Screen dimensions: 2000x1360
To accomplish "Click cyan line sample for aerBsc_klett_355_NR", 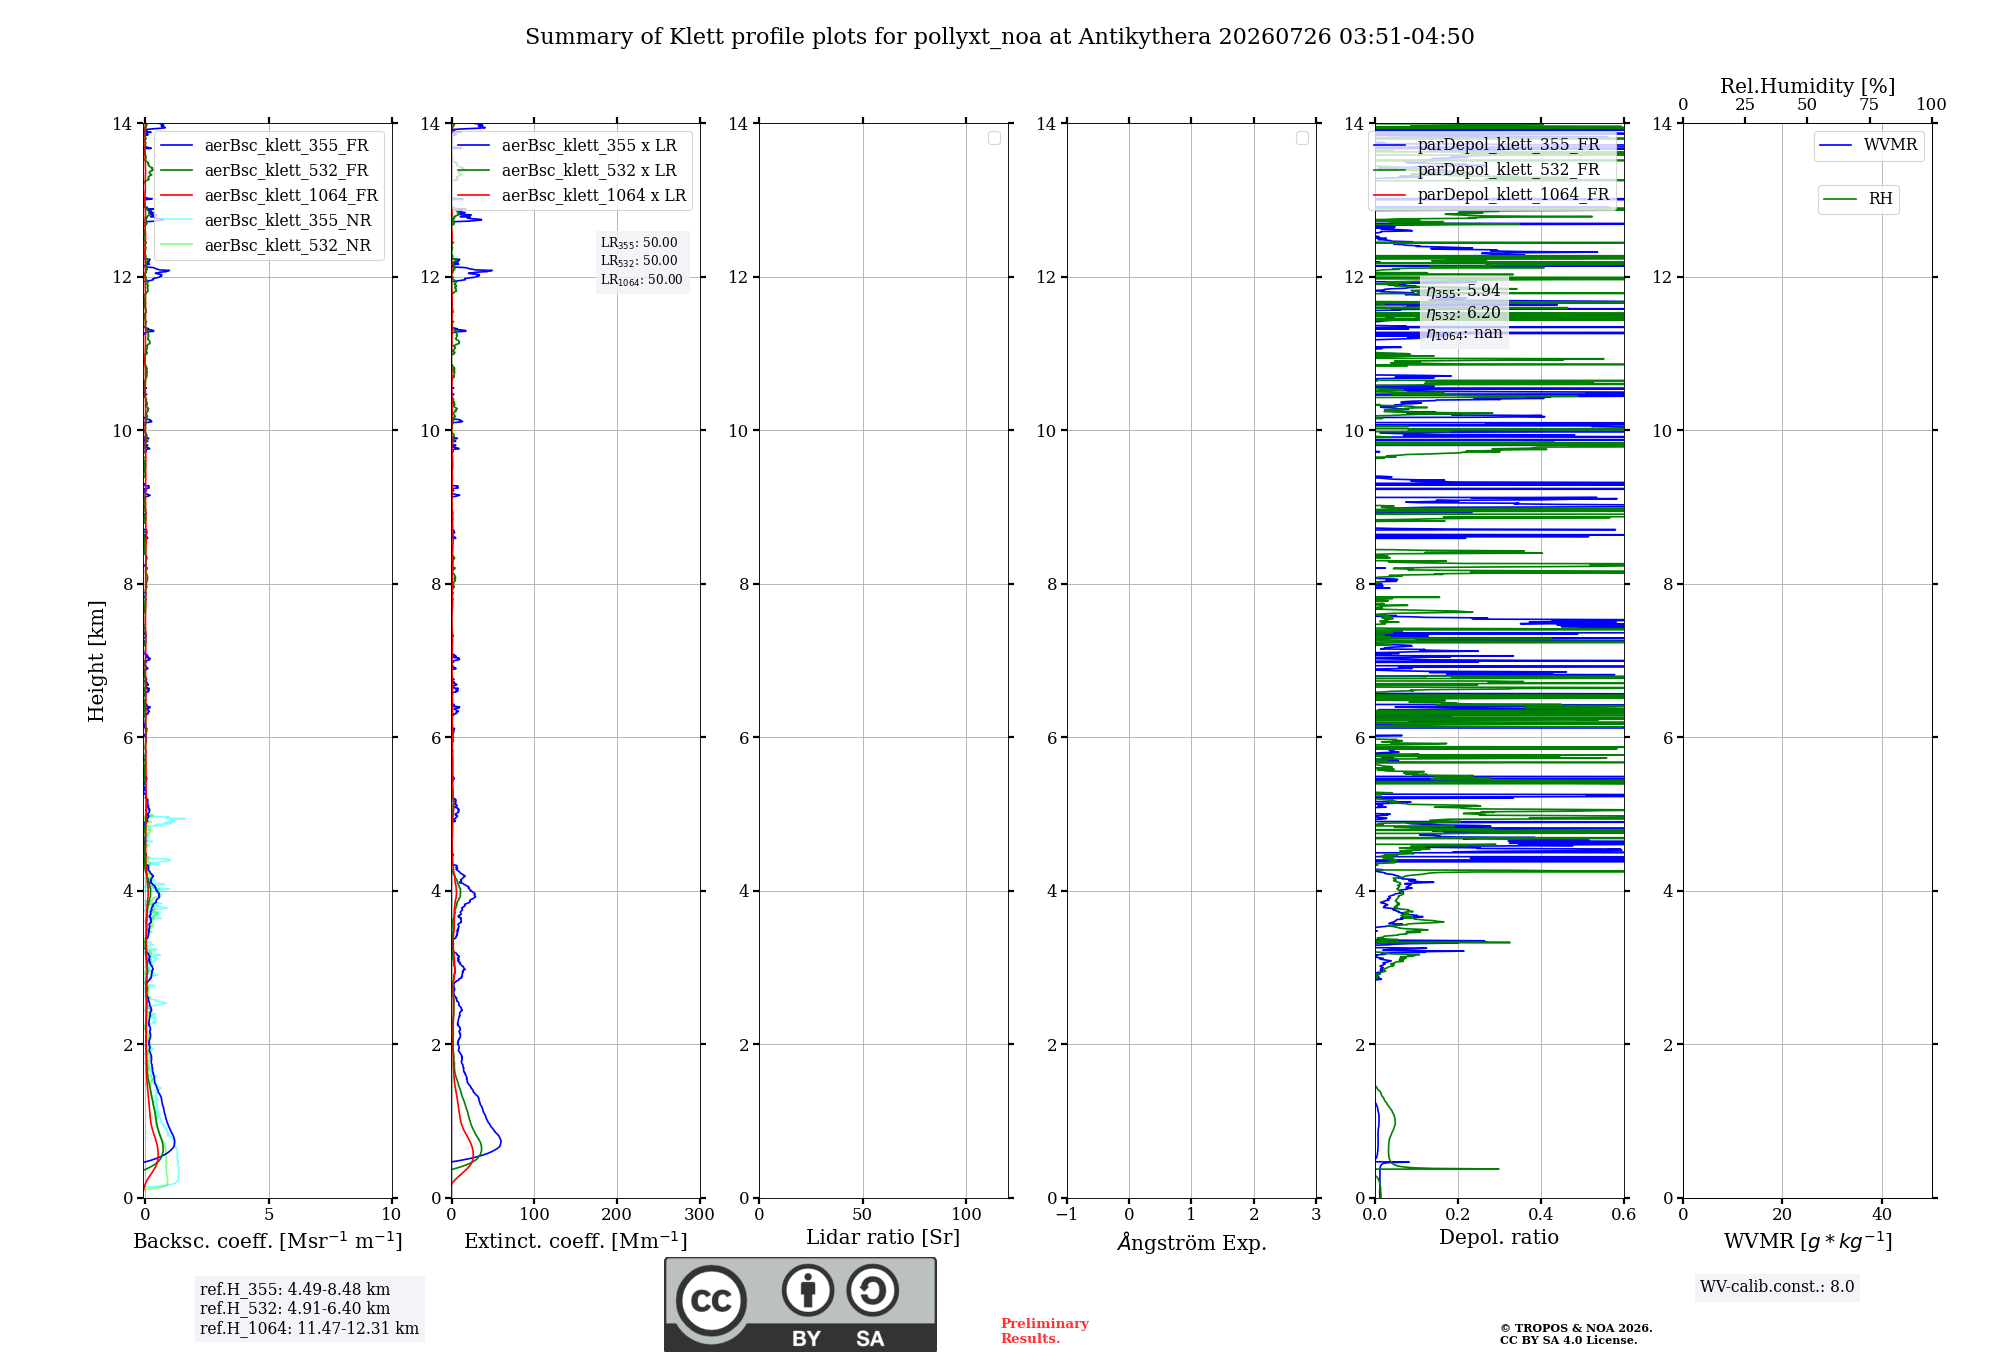I will (176, 221).
